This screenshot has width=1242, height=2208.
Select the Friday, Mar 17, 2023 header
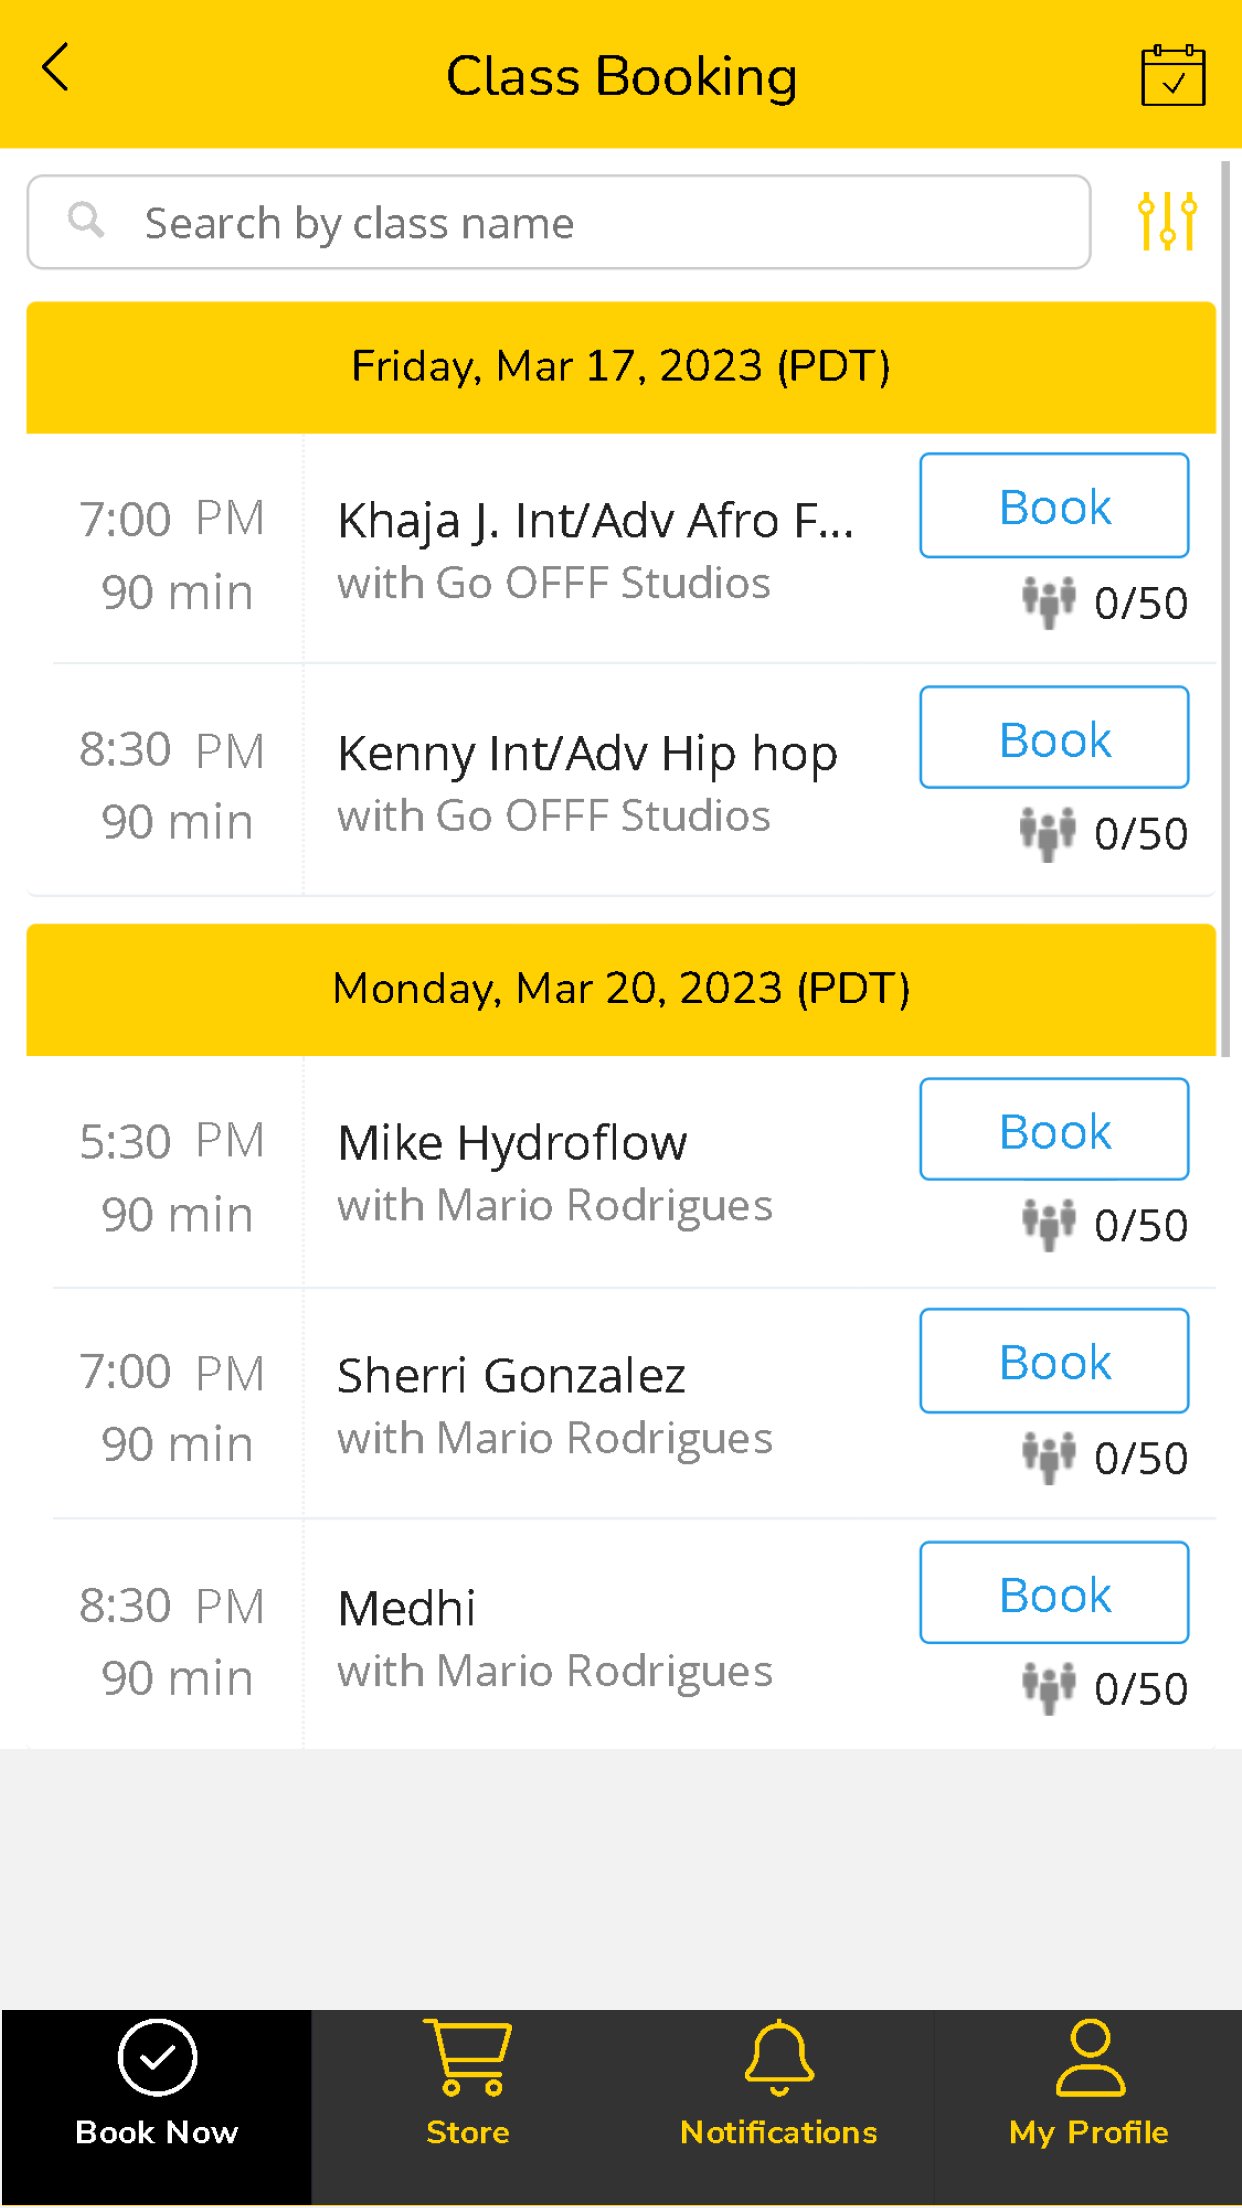(621, 367)
